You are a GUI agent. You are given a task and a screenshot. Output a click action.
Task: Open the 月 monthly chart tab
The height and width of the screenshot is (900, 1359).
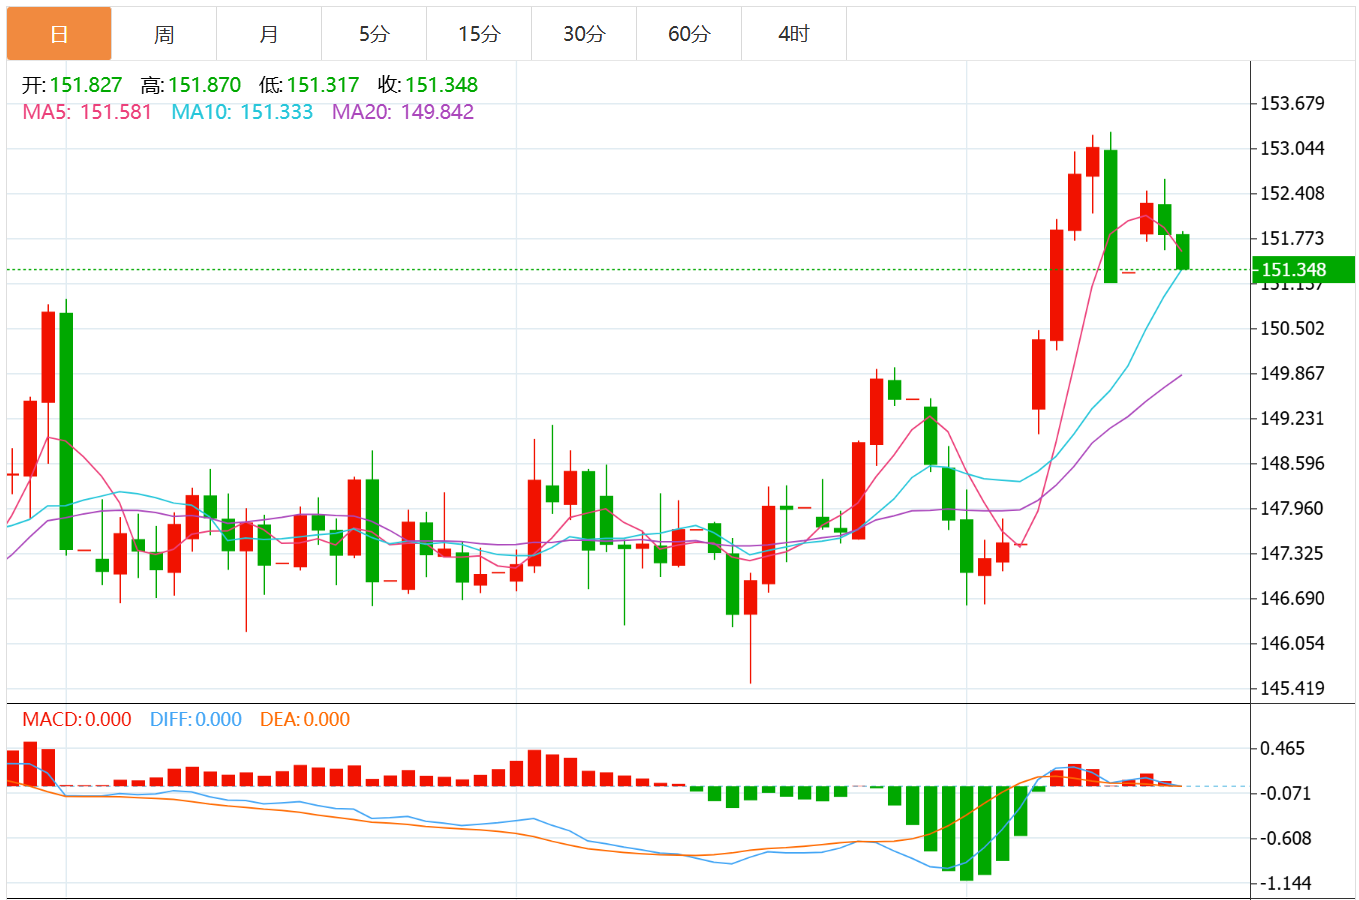(269, 34)
